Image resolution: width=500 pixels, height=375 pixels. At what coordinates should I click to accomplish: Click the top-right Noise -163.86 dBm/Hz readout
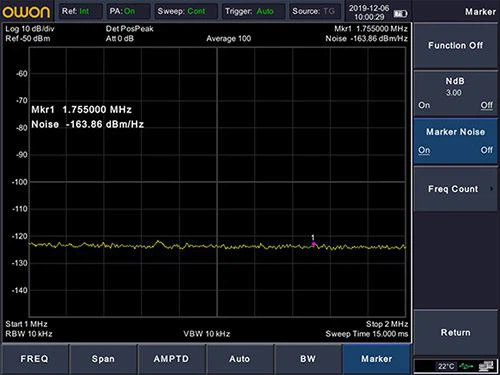[x=366, y=39]
